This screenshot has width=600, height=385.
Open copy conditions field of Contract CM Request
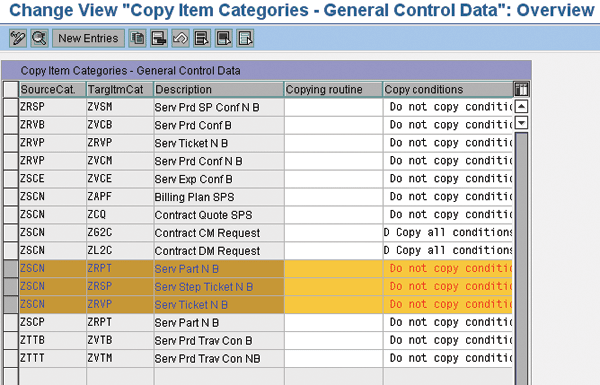[x=448, y=233]
